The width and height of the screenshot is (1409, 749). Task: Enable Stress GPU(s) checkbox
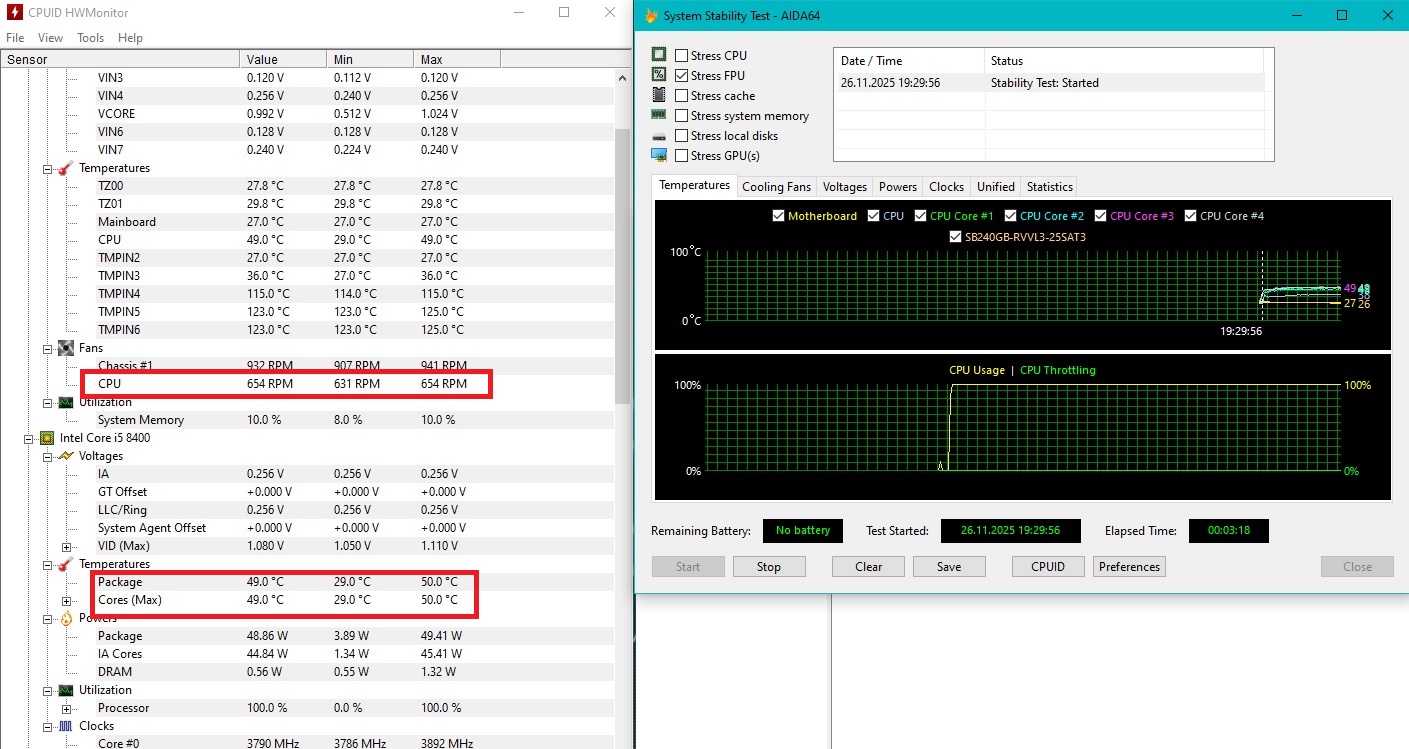coord(682,156)
